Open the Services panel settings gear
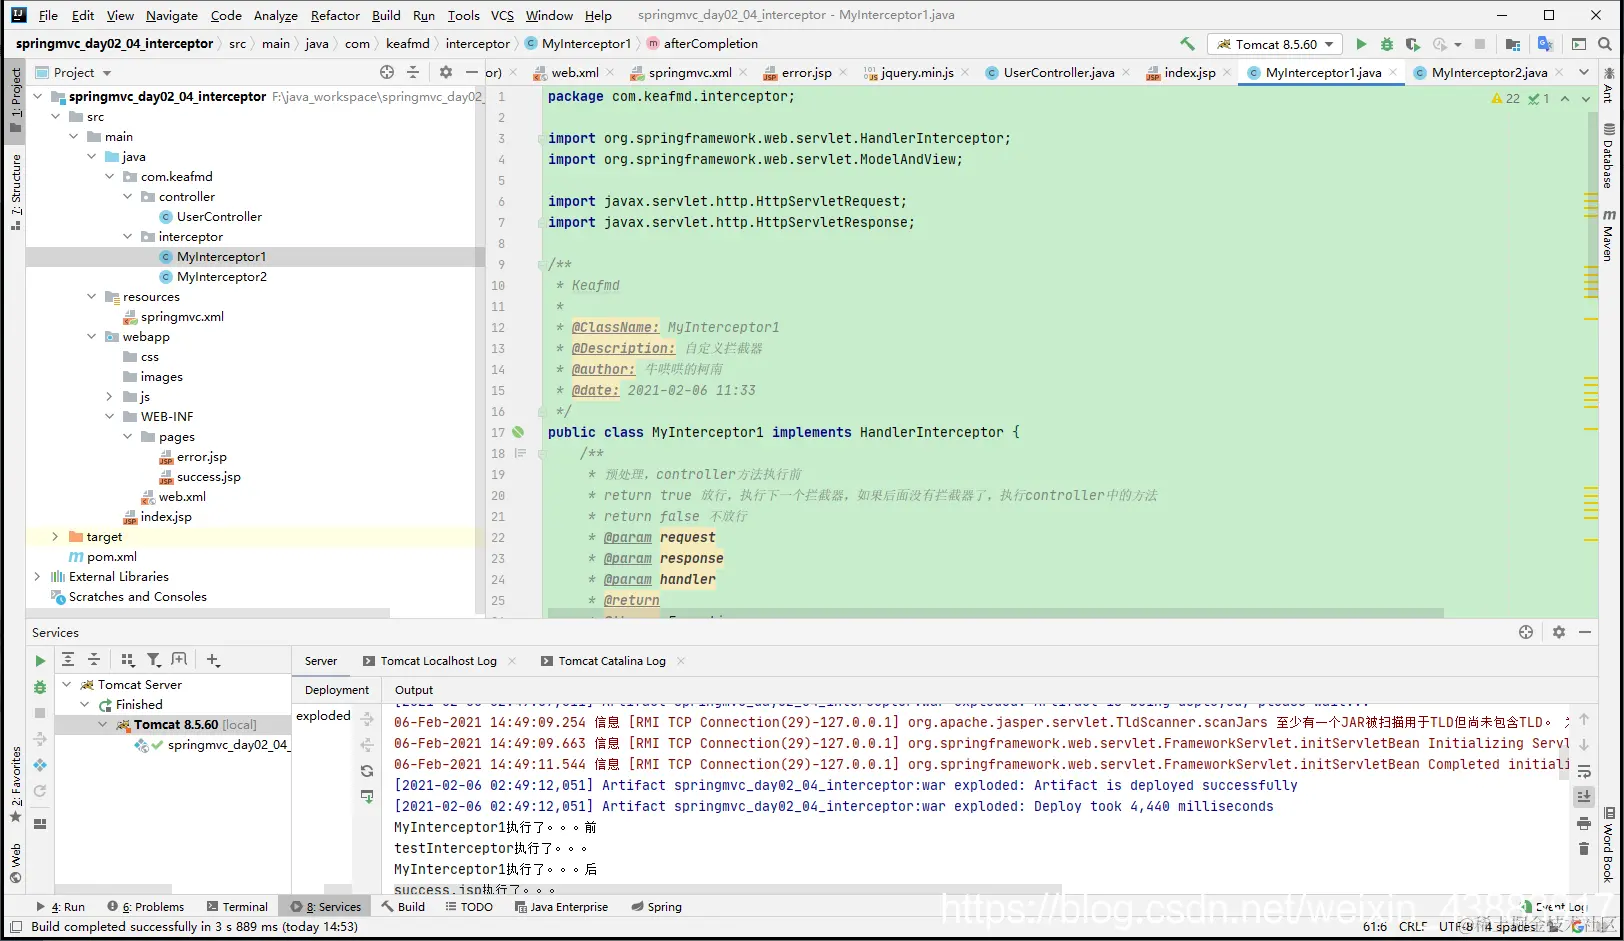Image resolution: width=1624 pixels, height=941 pixels. point(1558,632)
